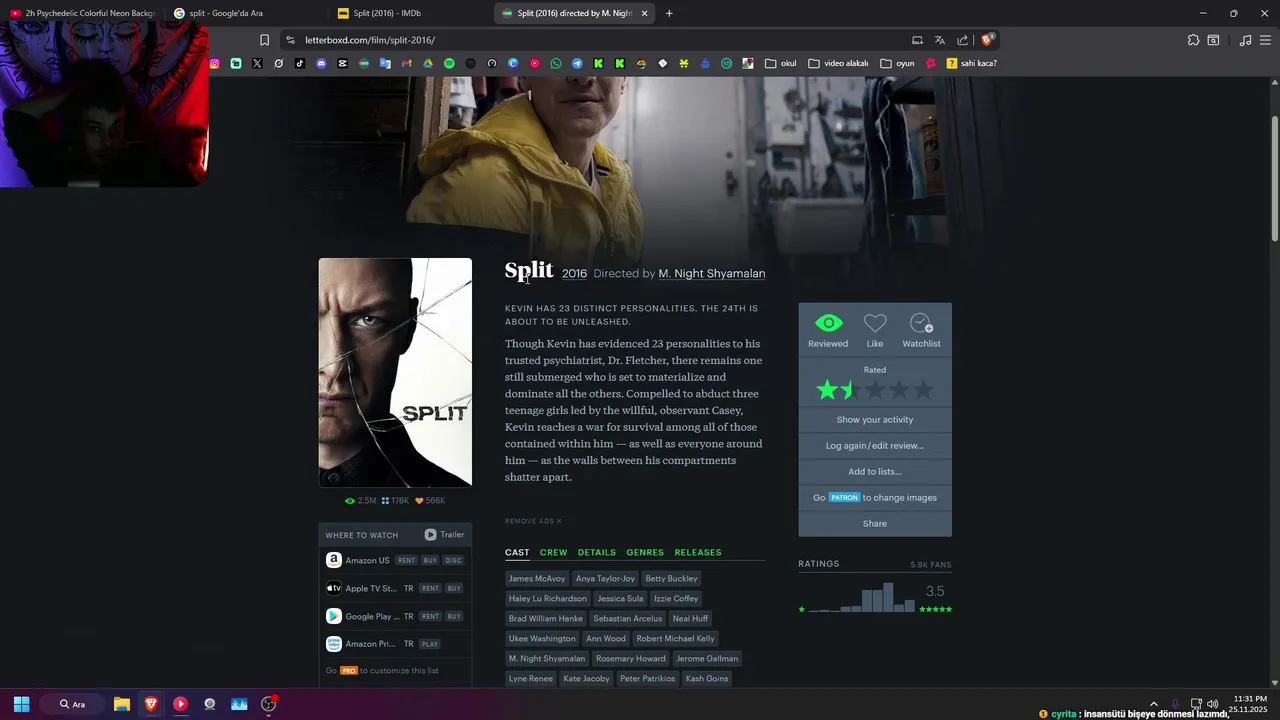1280x720 pixels.
Task: Open Betty Buckley cast link
Action: click(671, 578)
